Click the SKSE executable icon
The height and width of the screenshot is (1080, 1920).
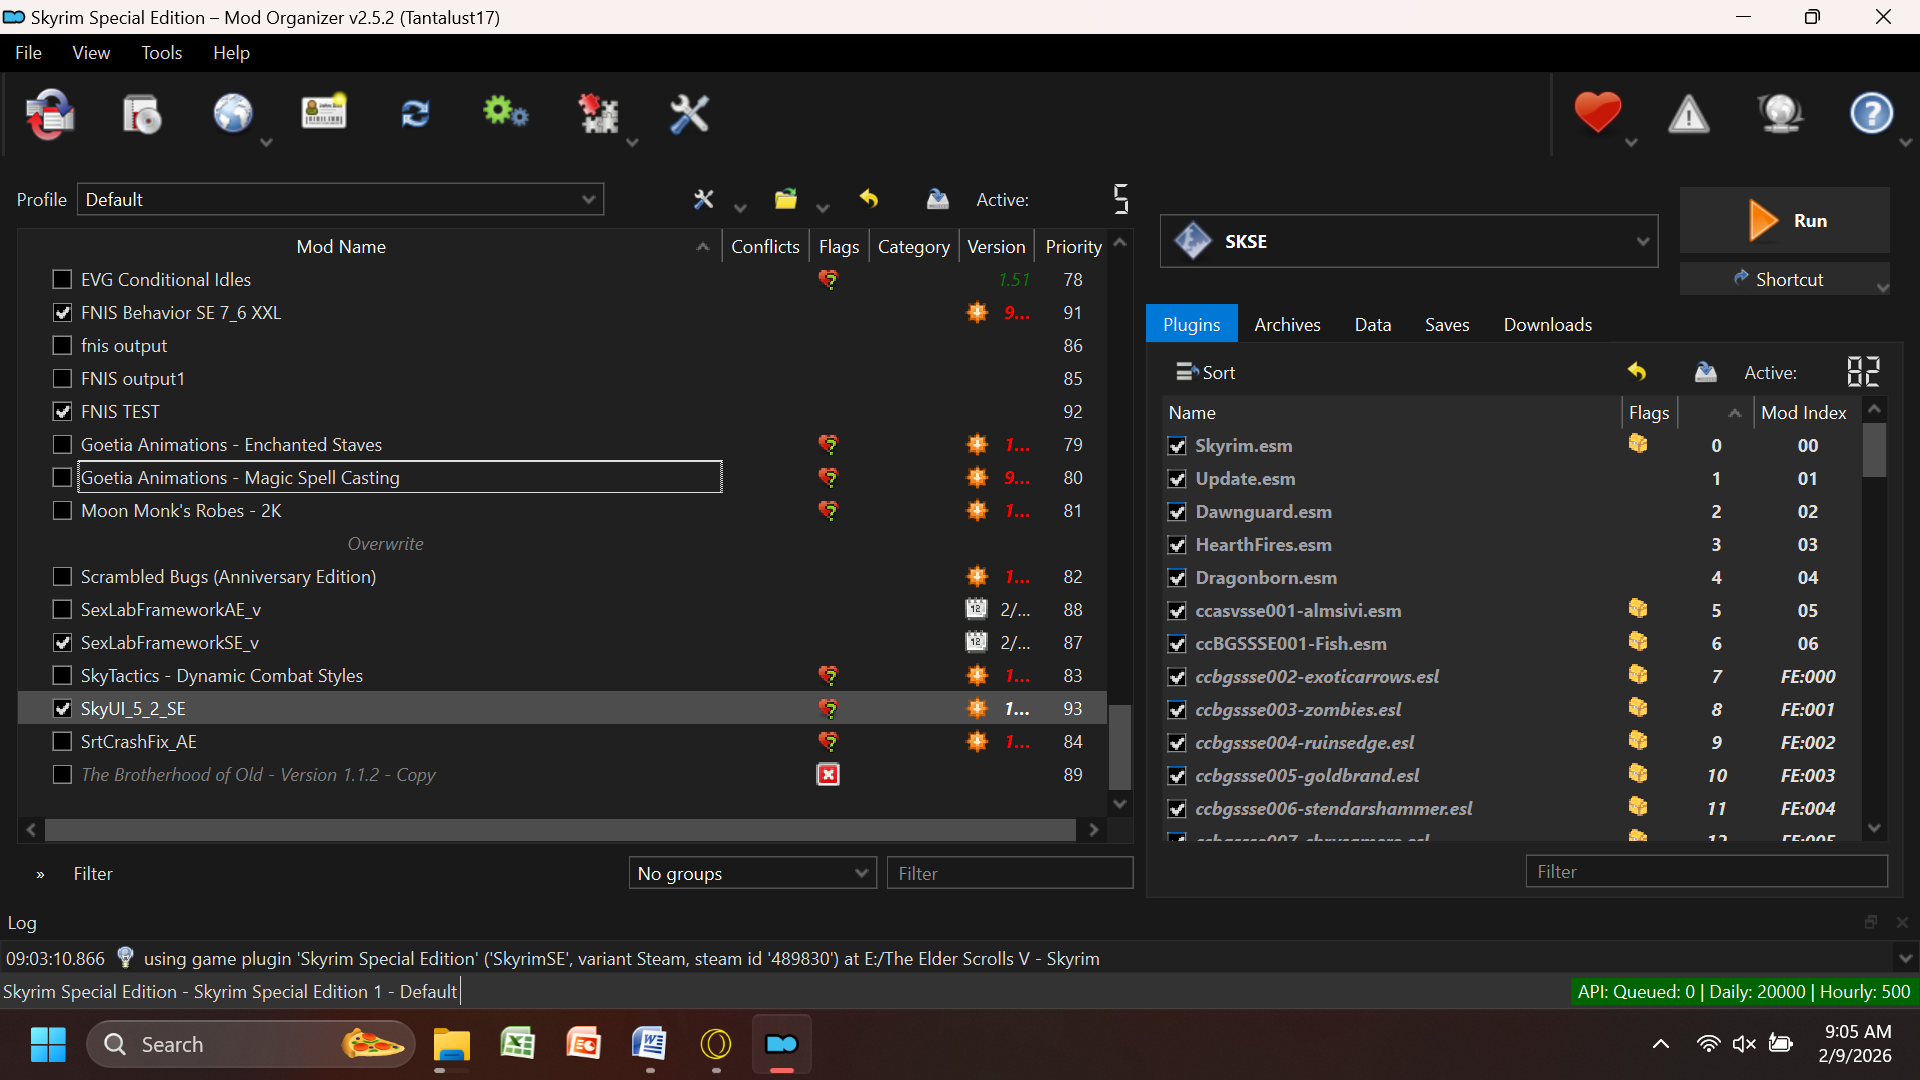coord(1192,241)
